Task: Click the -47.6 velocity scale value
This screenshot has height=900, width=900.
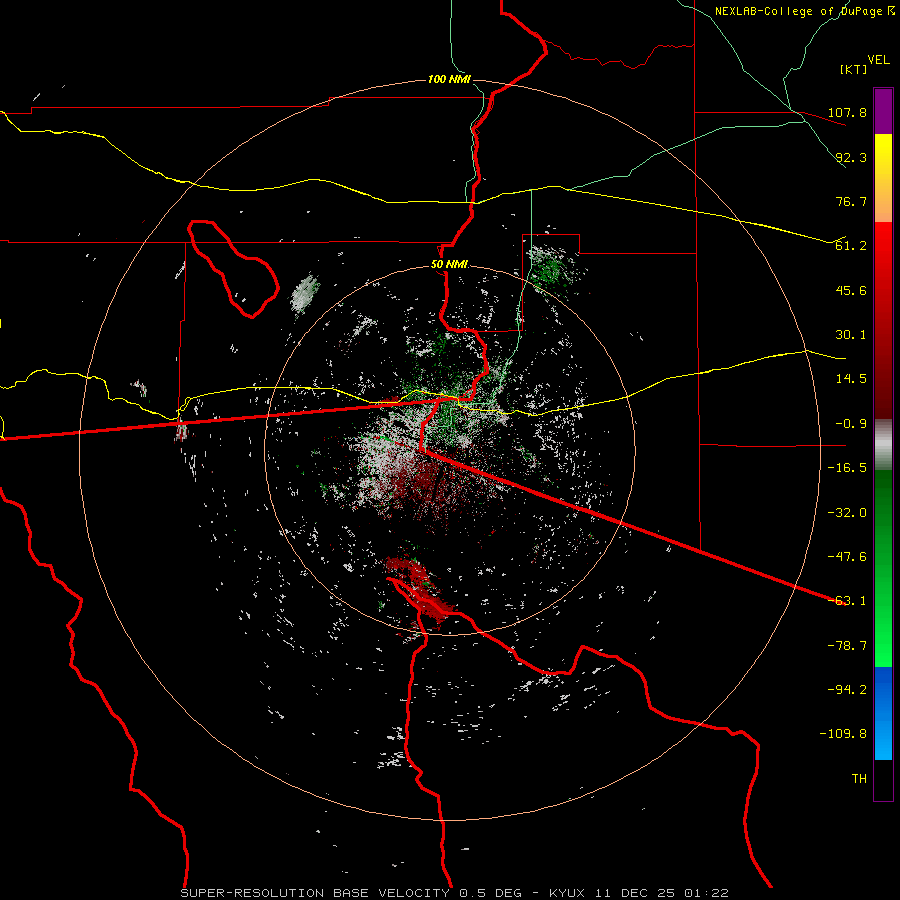Action: 847,557
